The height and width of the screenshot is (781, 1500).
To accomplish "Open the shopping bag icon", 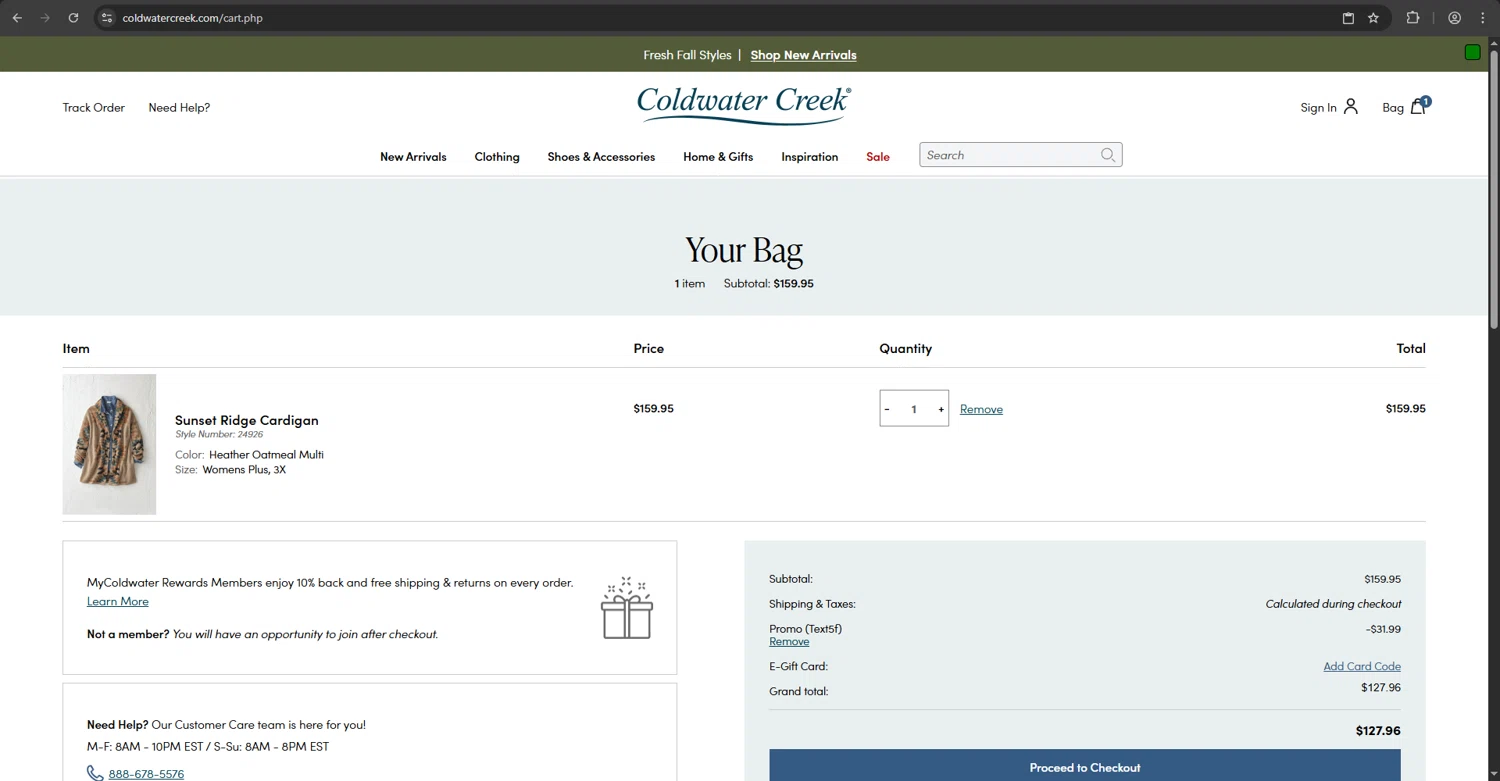I will point(1420,106).
